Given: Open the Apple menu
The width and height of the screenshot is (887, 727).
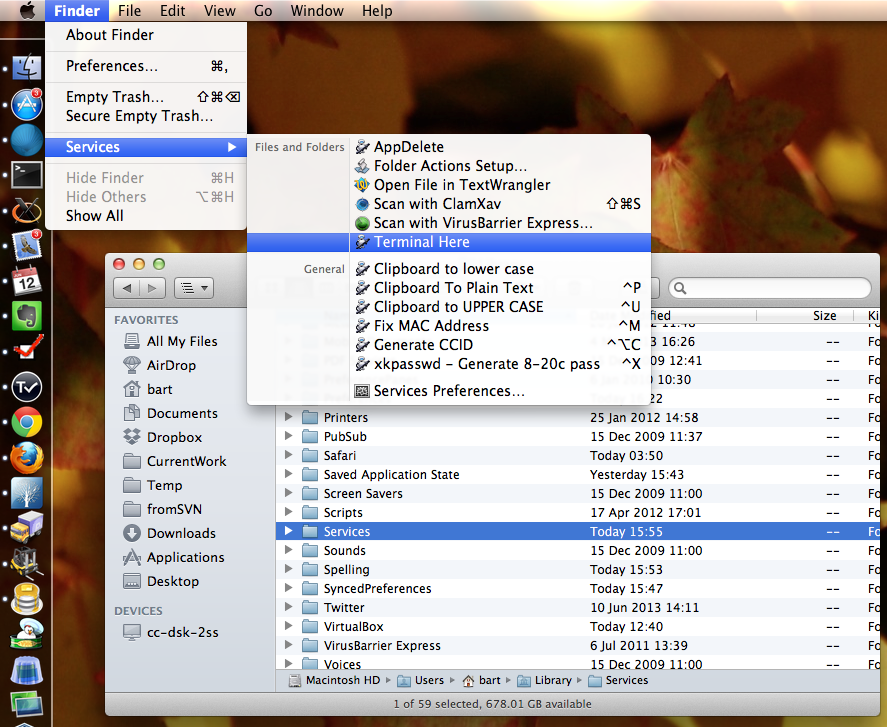Looking at the screenshot, I should tap(27, 11).
